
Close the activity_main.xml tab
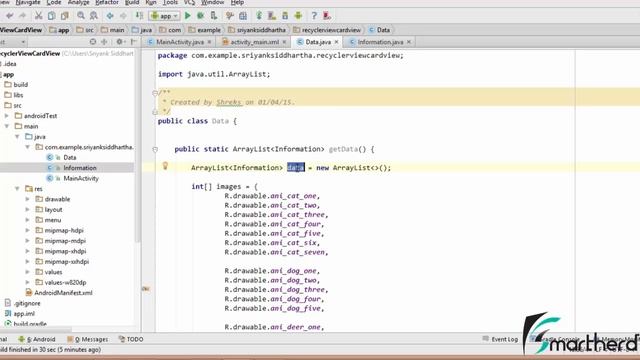click(284, 42)
